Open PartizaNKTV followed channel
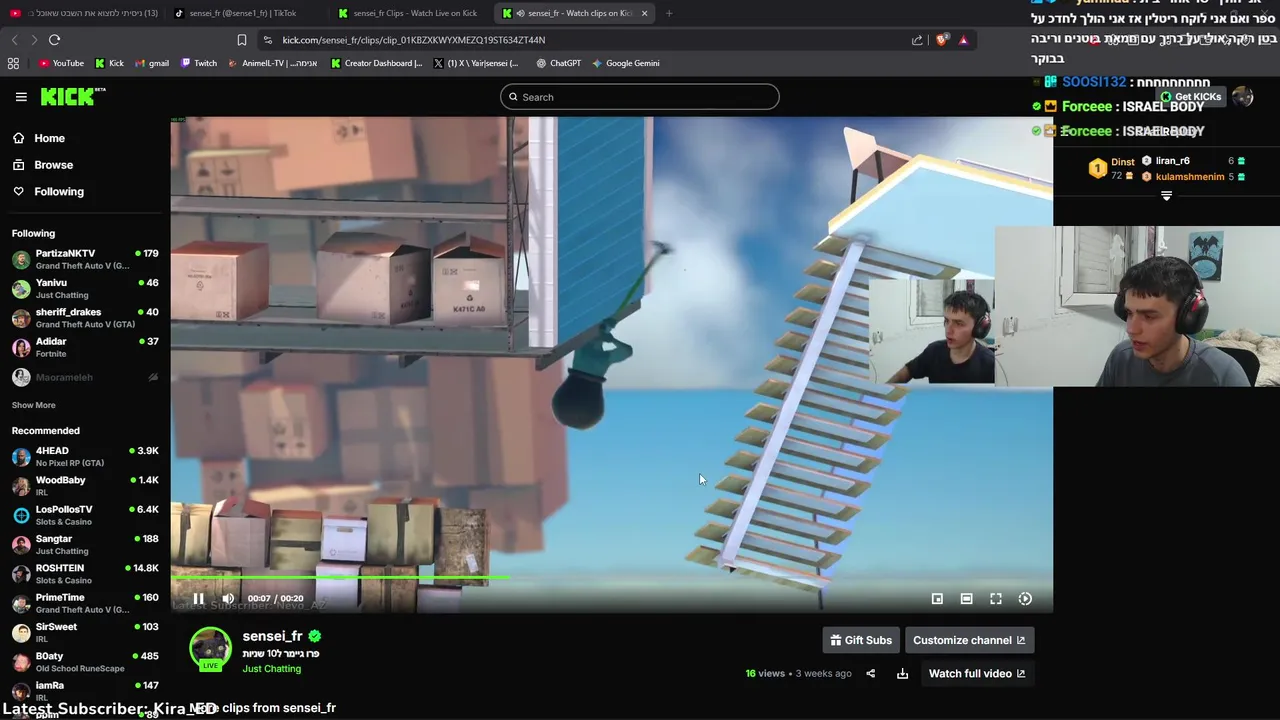The width and height of the screenshot is (1280, 720). tap(85, 259)
